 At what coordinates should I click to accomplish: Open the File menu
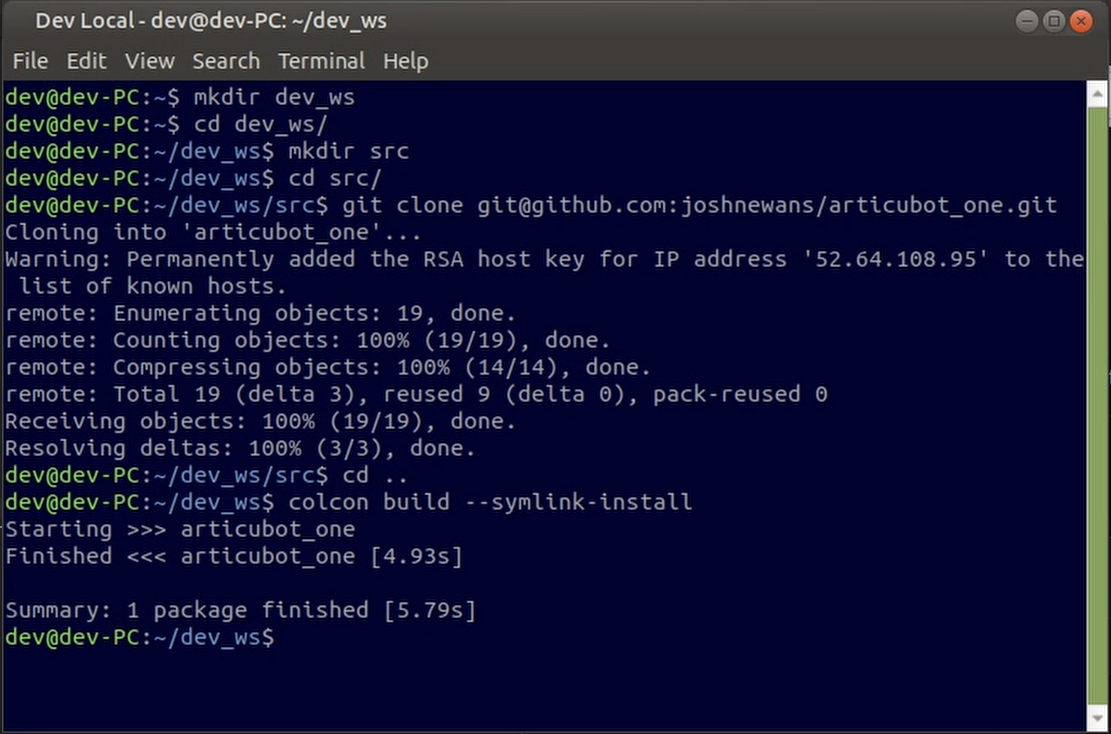coord(30,62)
